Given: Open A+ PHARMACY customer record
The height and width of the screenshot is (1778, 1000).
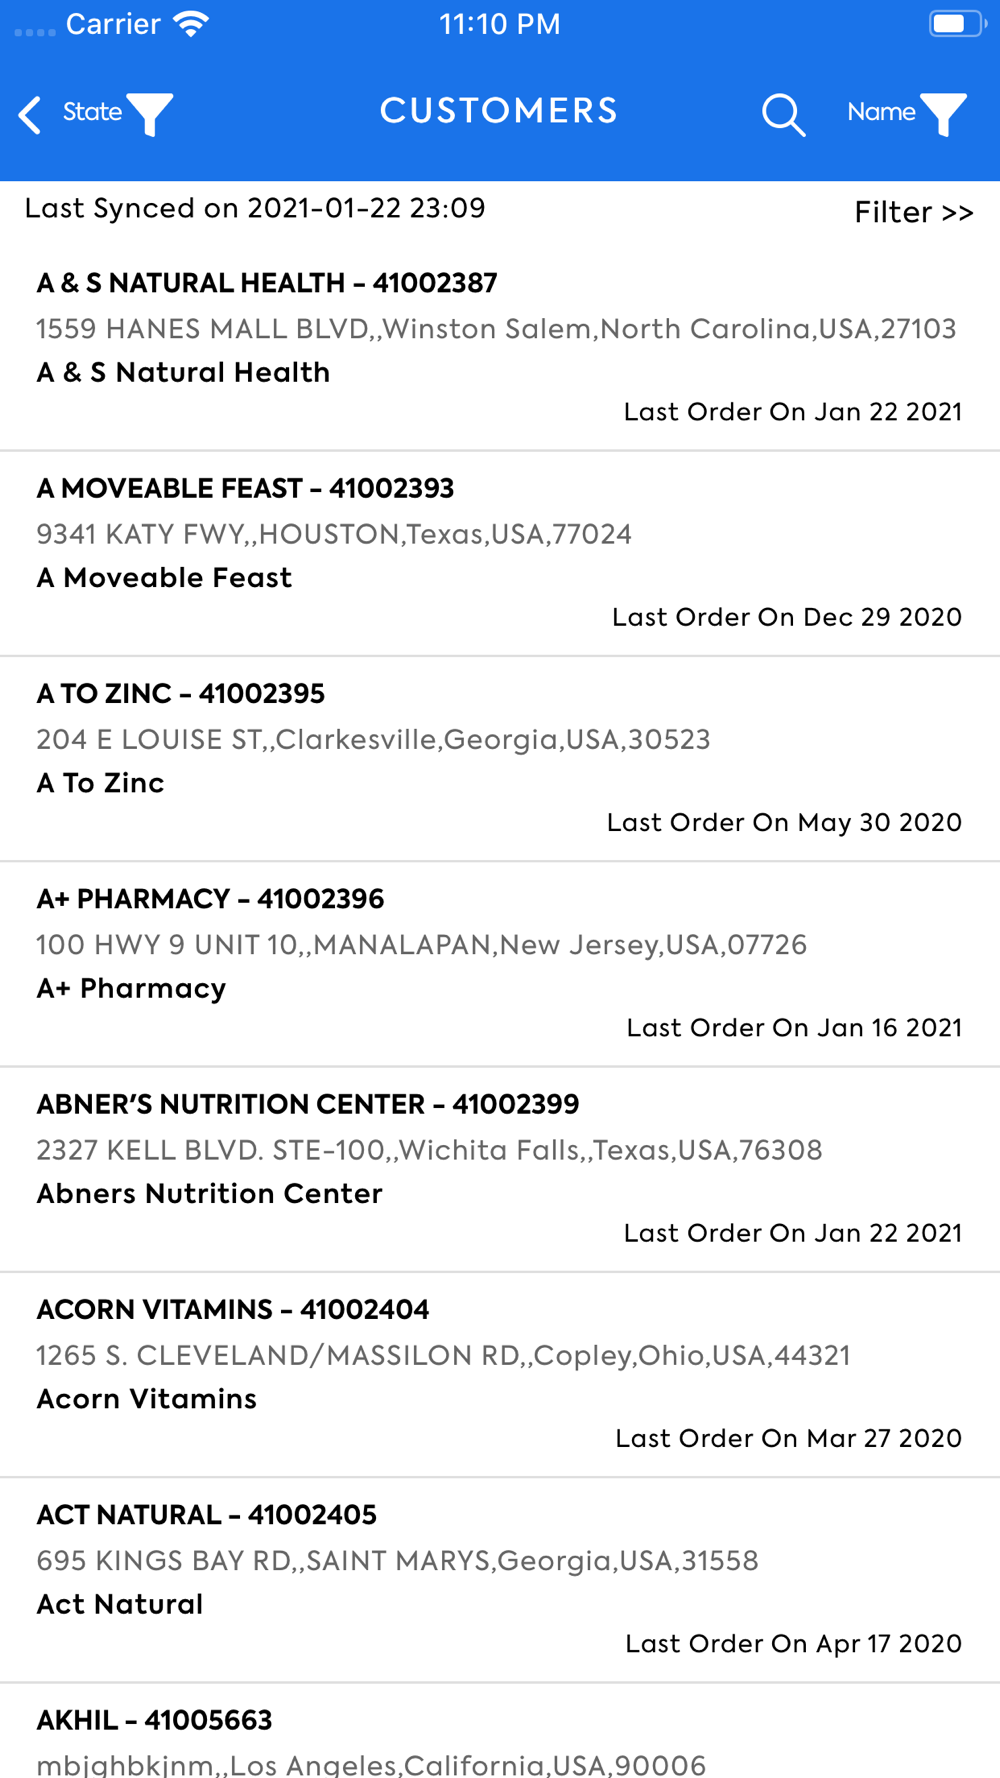Looking at the screenshot, I should [x=500, y=964].
